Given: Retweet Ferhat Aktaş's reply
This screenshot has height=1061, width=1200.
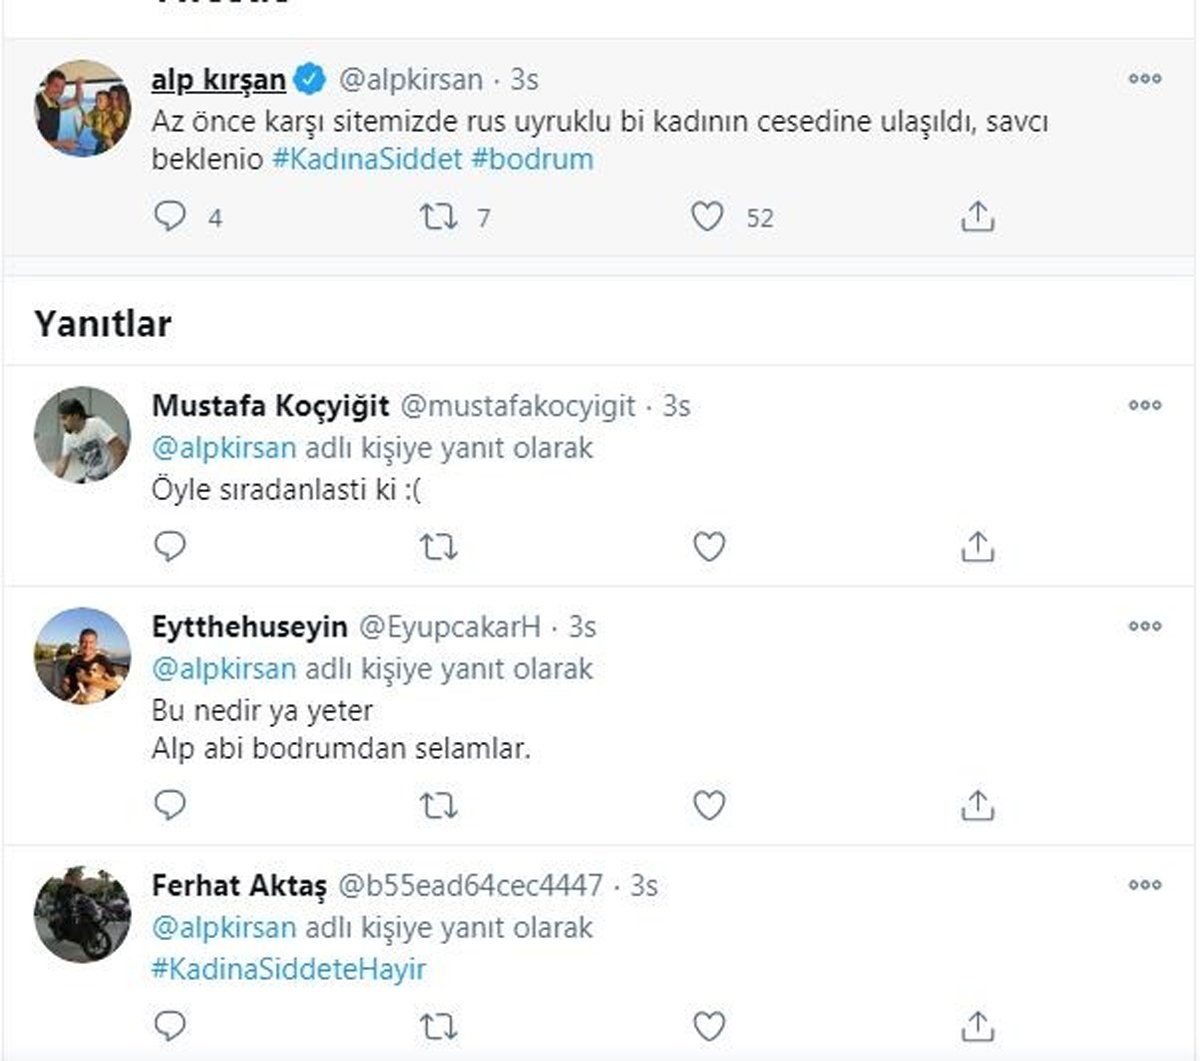Looking at the screenshot, I should [x=438, y=1026].
